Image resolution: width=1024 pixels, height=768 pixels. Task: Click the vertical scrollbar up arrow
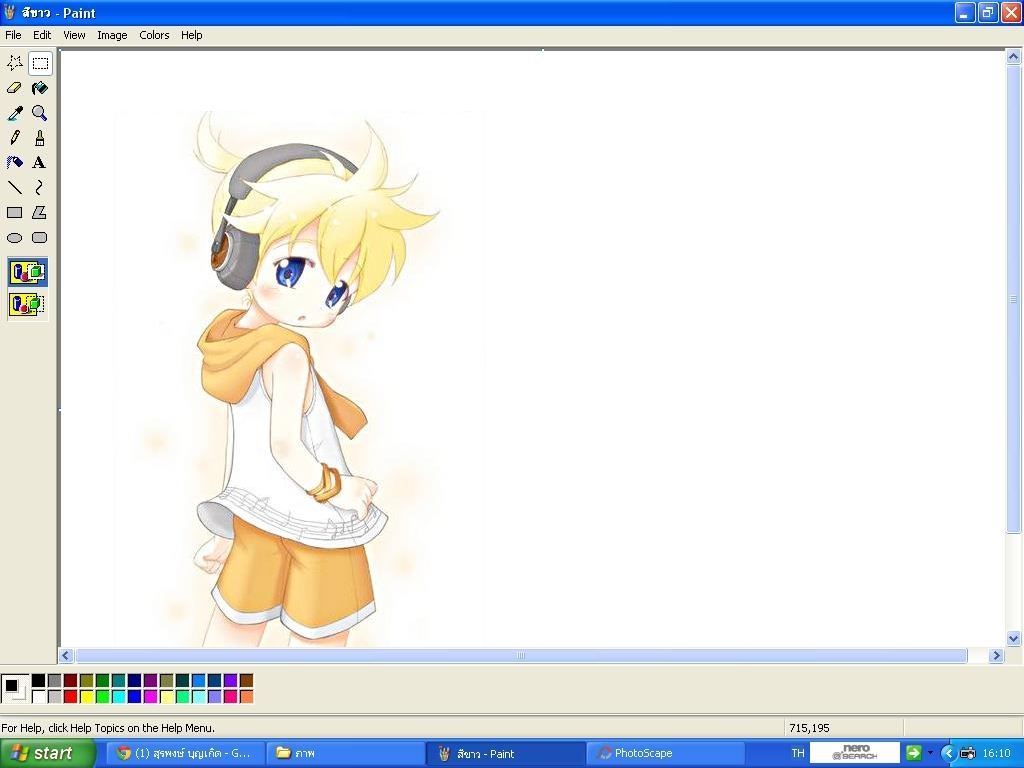tap(1014, 57)
